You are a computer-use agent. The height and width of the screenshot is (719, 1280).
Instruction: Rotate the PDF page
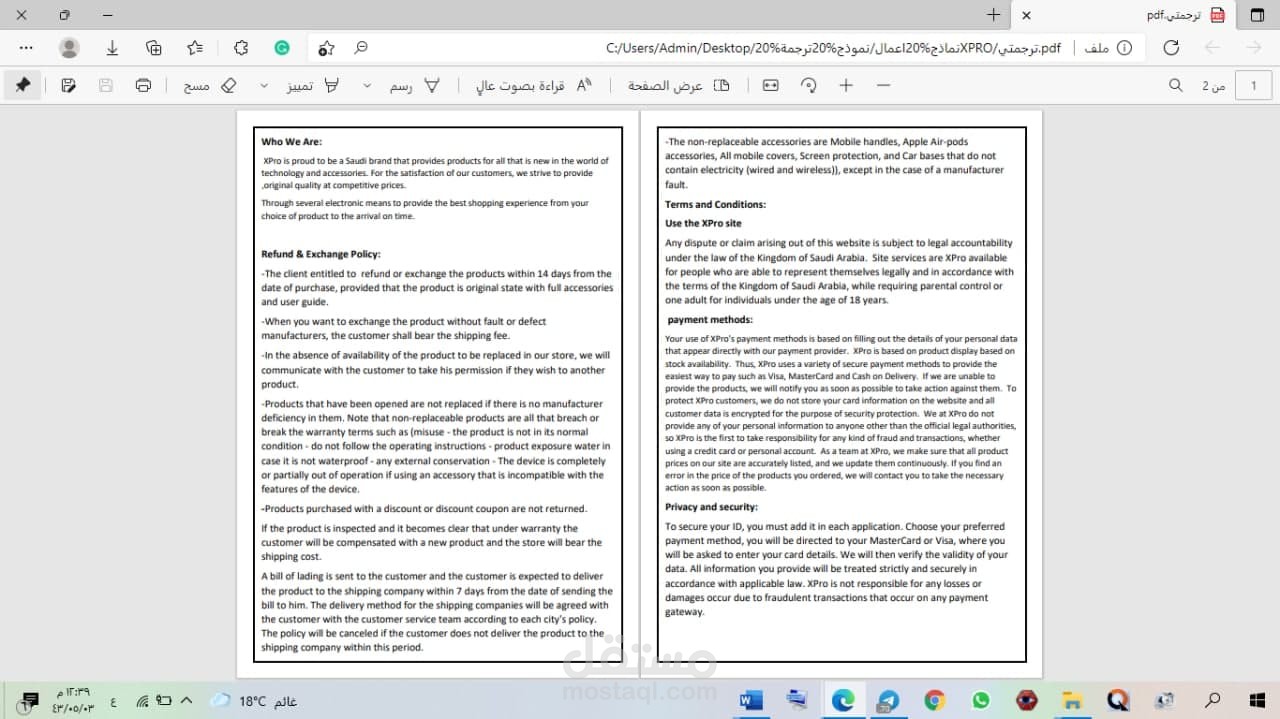point(808,86)
